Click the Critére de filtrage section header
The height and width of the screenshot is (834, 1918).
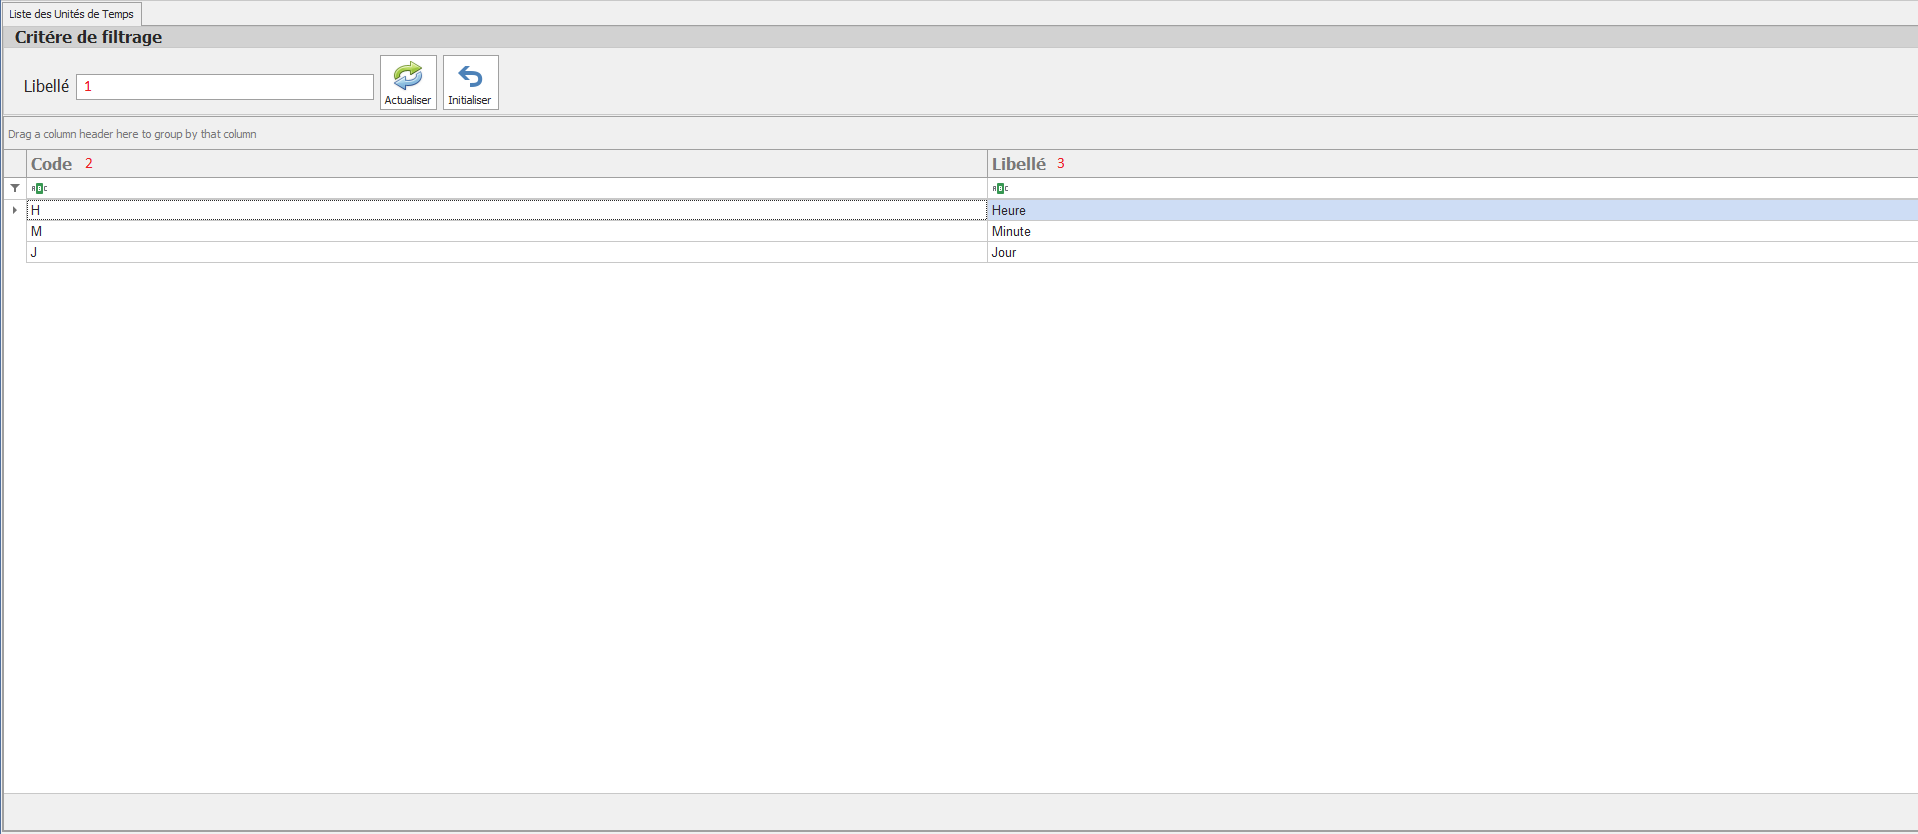click(89, 37)
